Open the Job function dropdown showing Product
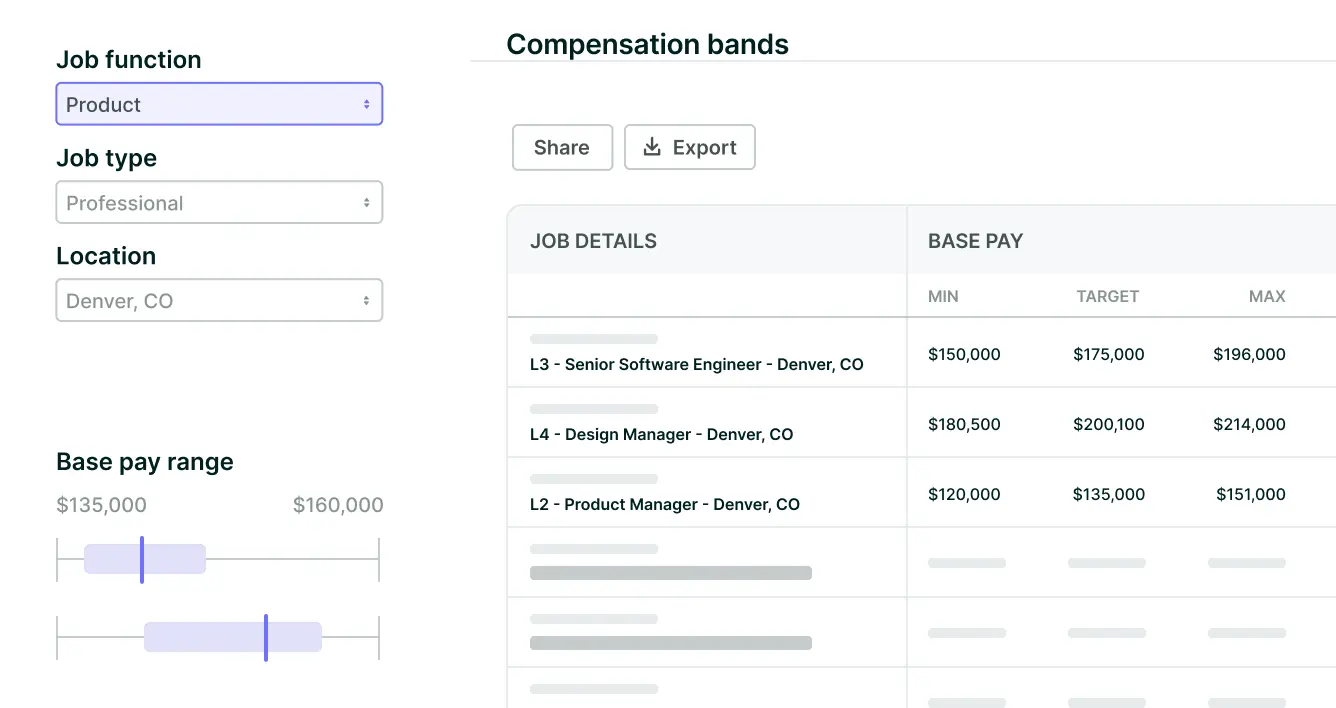This screenshot has height=708, width=1336. (x=218, y=104)
